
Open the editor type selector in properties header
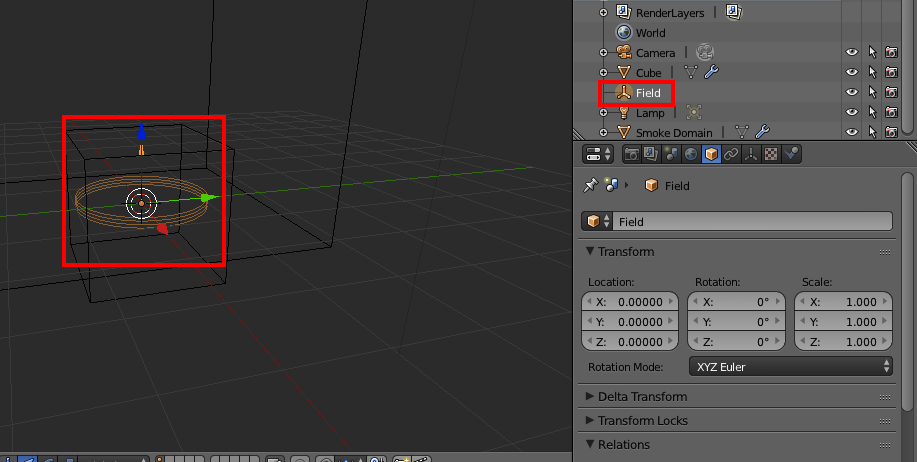pos(597,154)
